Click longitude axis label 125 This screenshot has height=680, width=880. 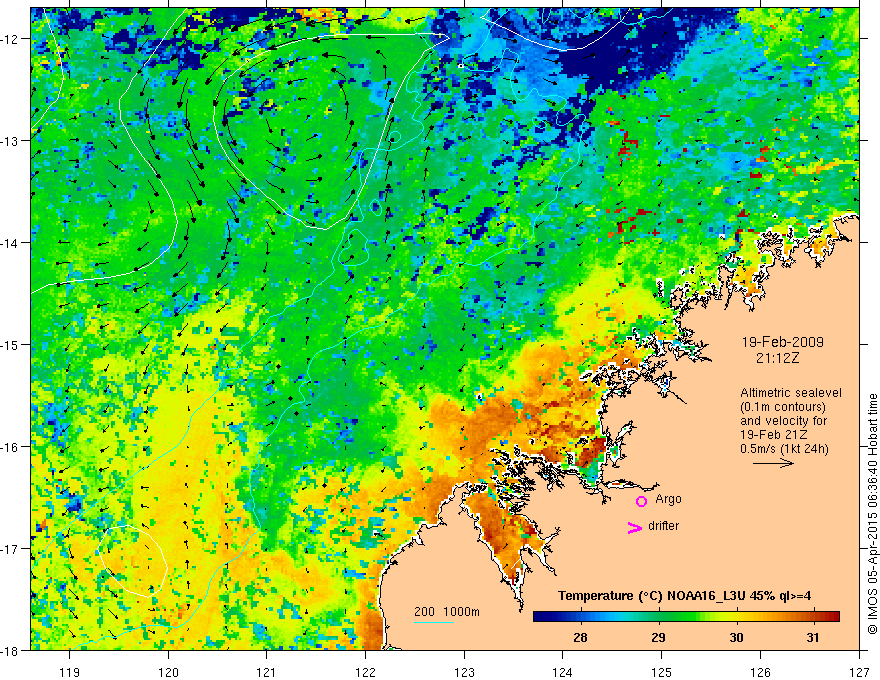[x=662, y=672]
